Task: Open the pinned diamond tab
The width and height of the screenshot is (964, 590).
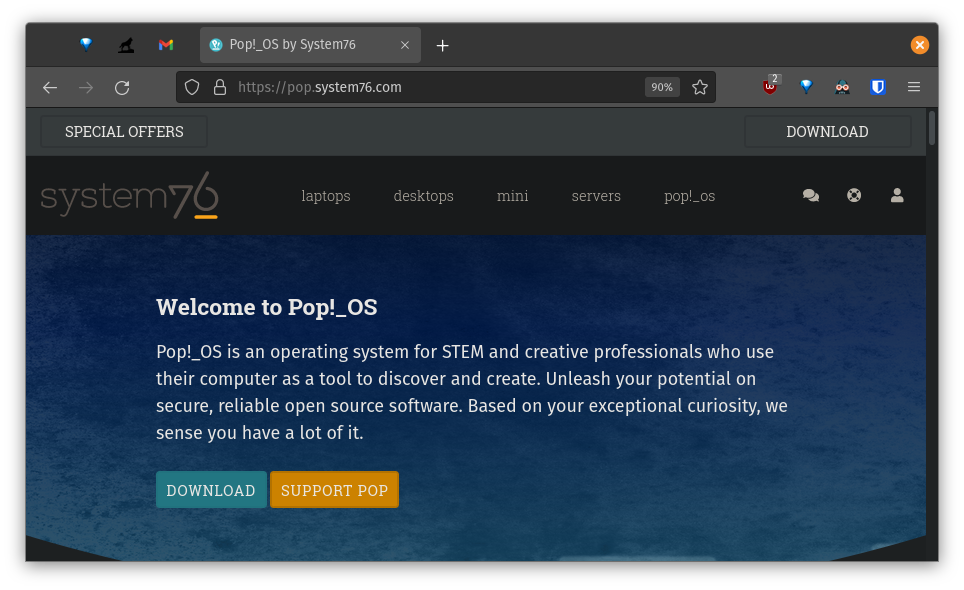Action: pos(86,45)
